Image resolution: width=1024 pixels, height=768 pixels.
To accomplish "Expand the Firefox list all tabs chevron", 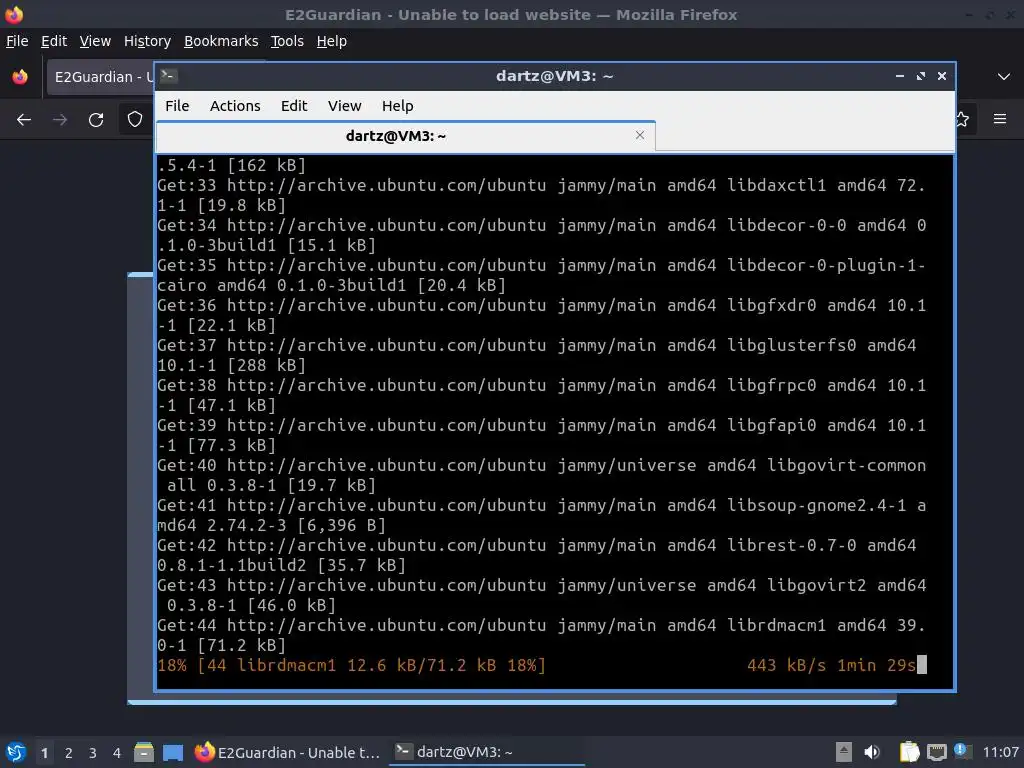I will click(1004, 76).
